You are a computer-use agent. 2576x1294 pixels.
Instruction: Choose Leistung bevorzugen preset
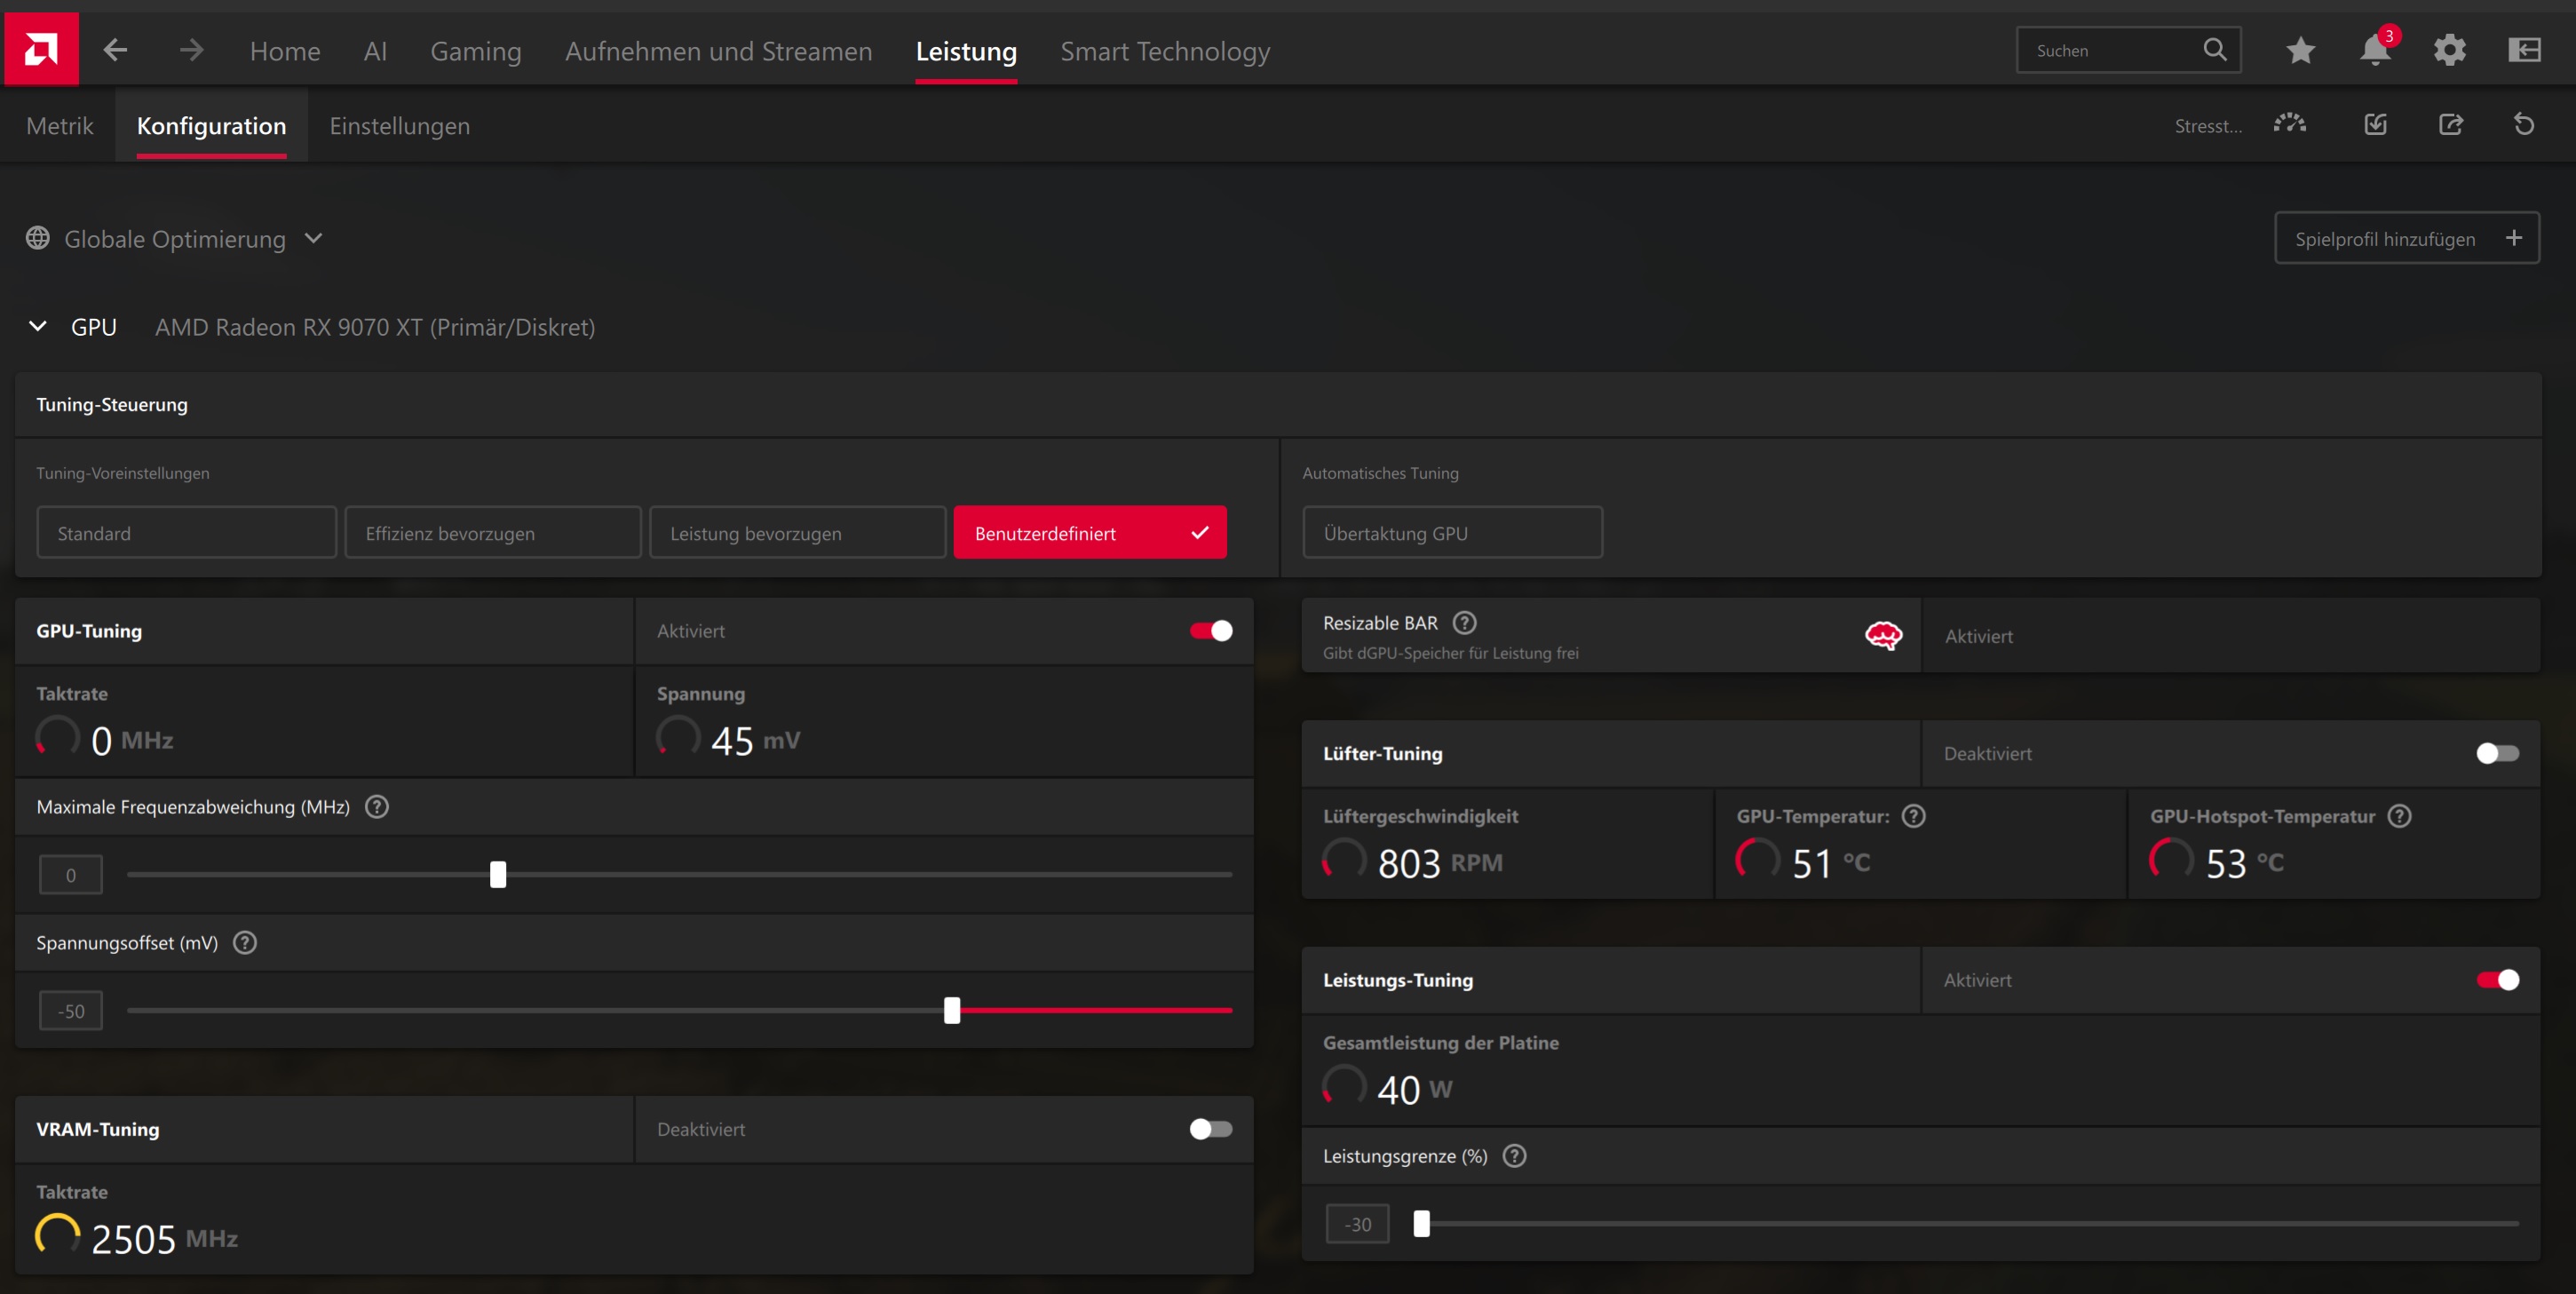(797, 532)
